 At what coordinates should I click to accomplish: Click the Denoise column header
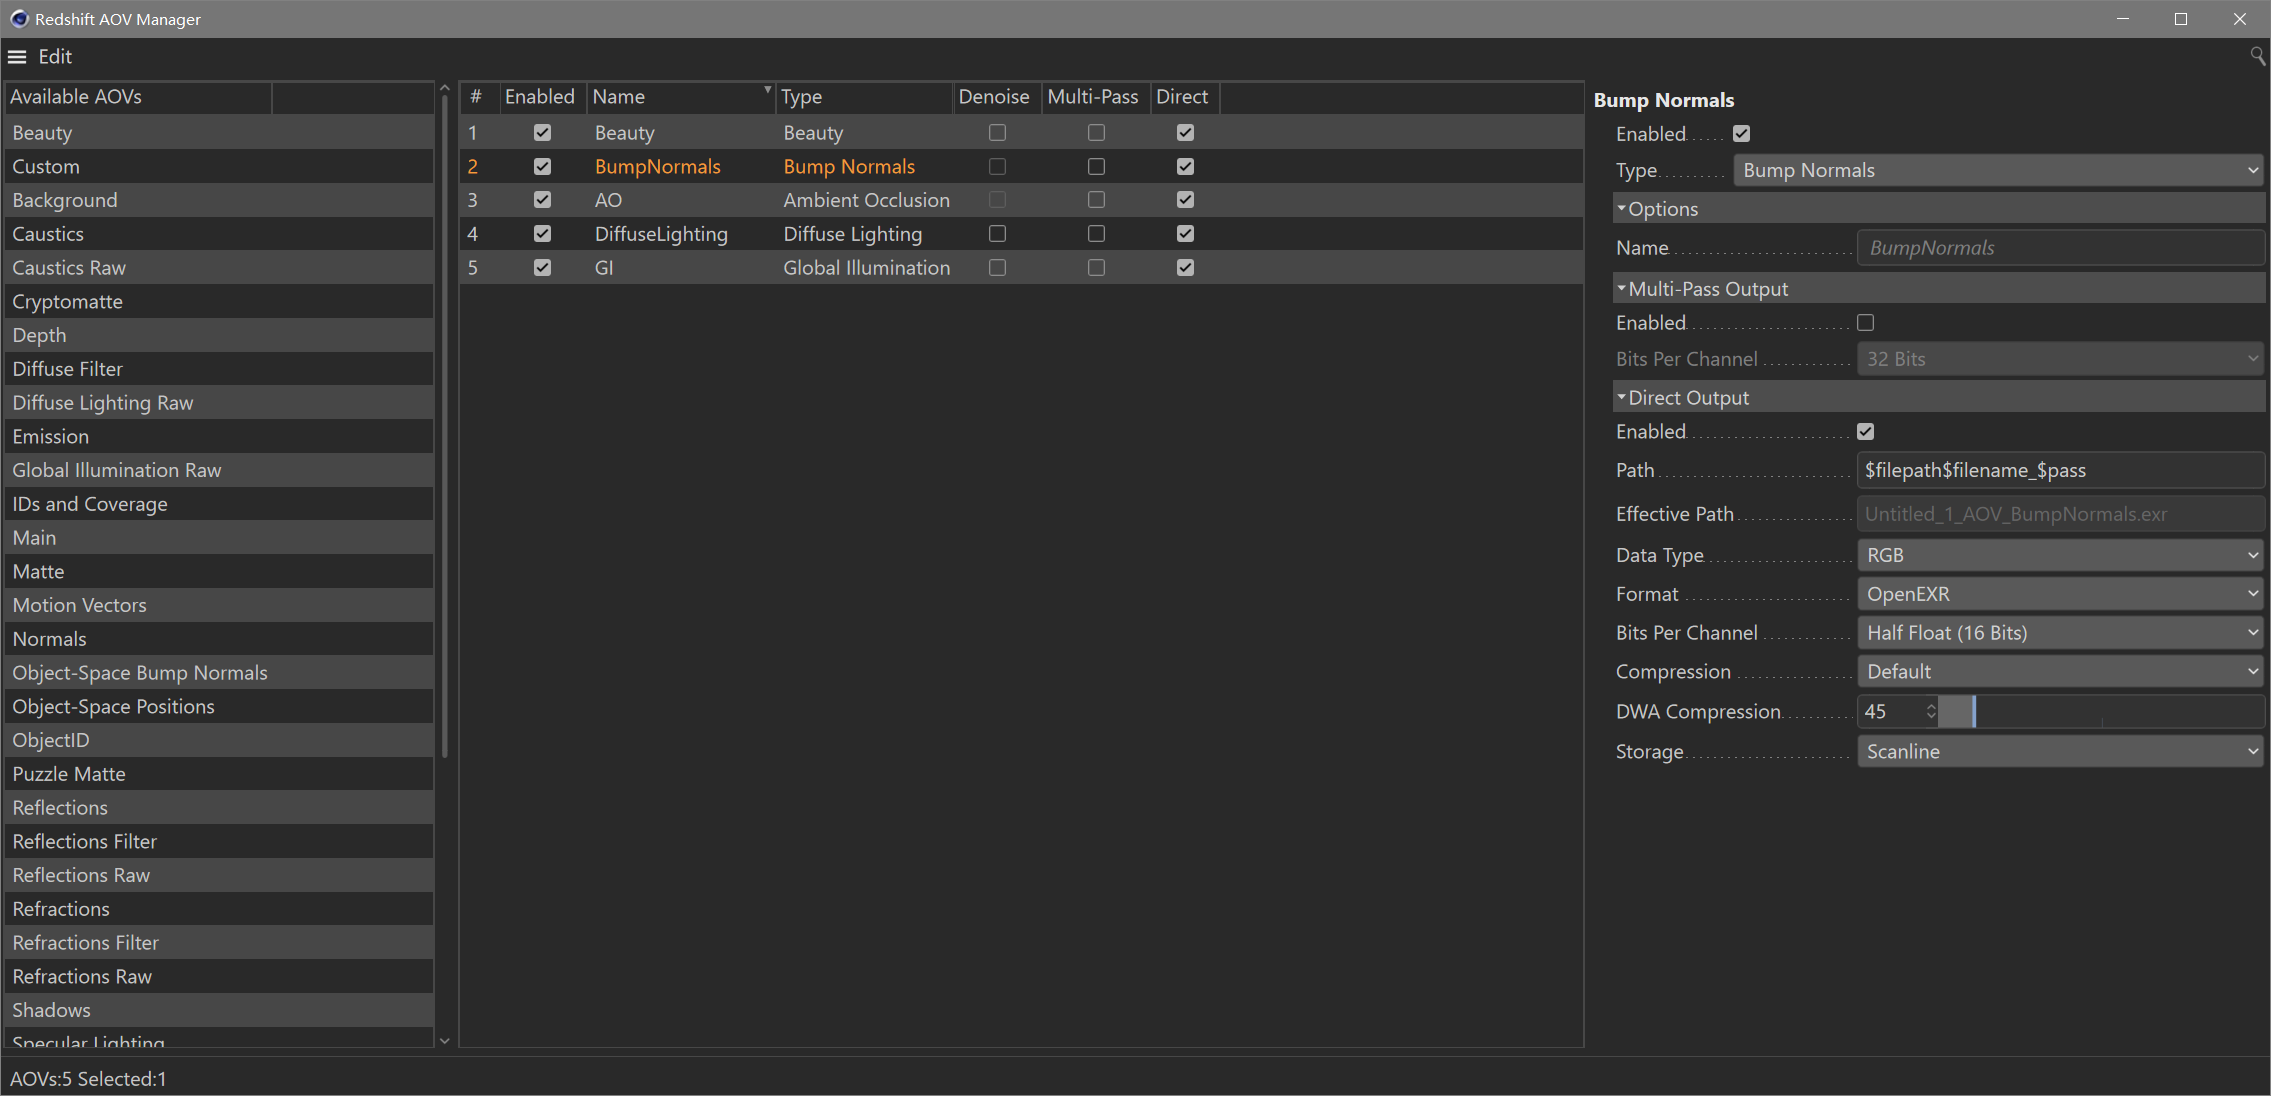(x=996, y=97)
